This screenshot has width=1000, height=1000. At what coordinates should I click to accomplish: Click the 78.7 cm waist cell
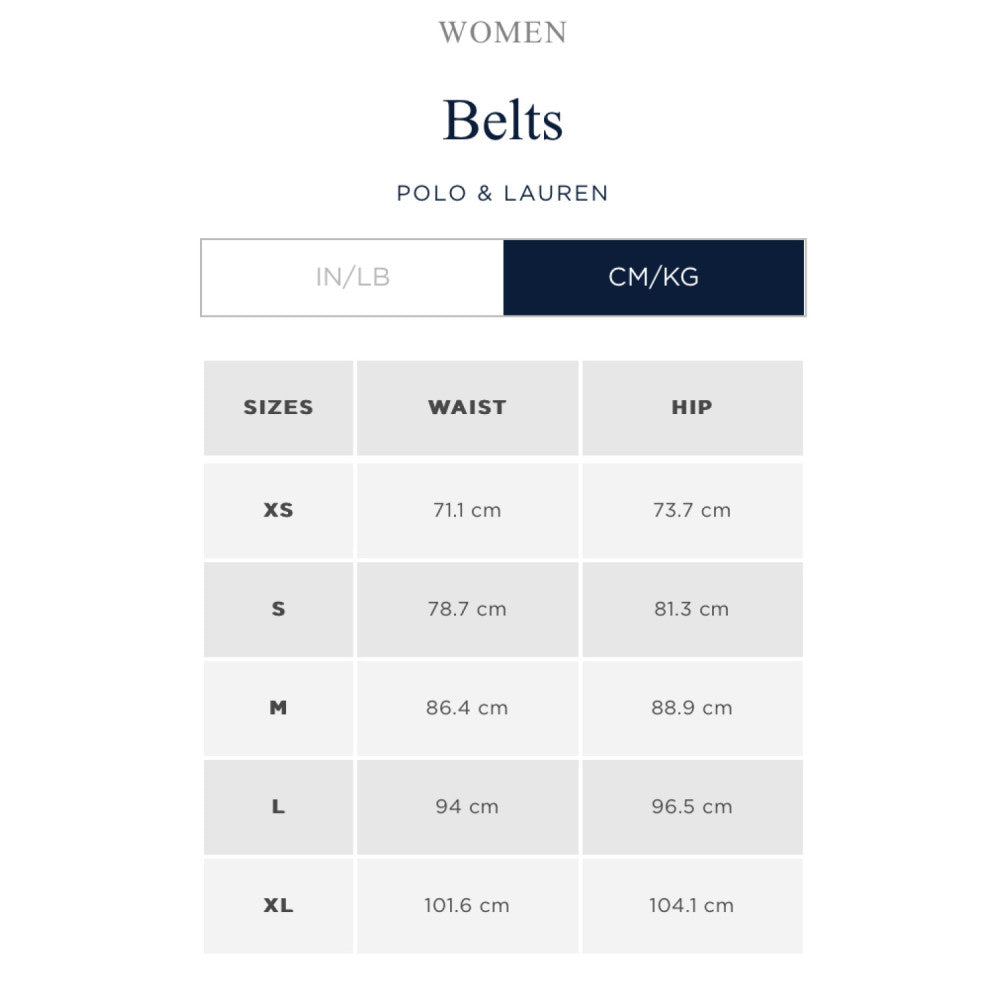pos(467,609)
